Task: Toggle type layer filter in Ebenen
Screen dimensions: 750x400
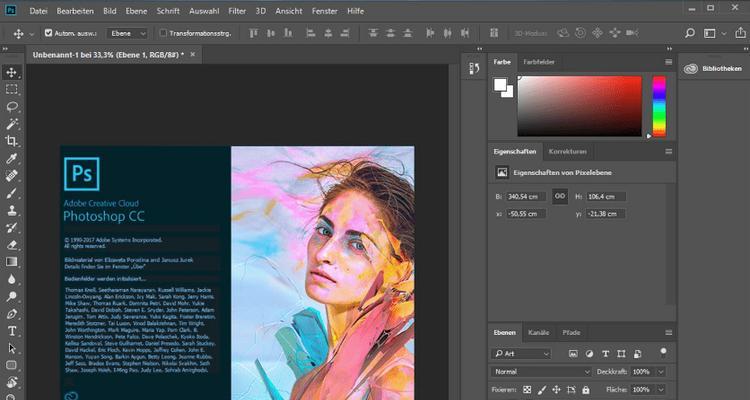Action: 605,354
